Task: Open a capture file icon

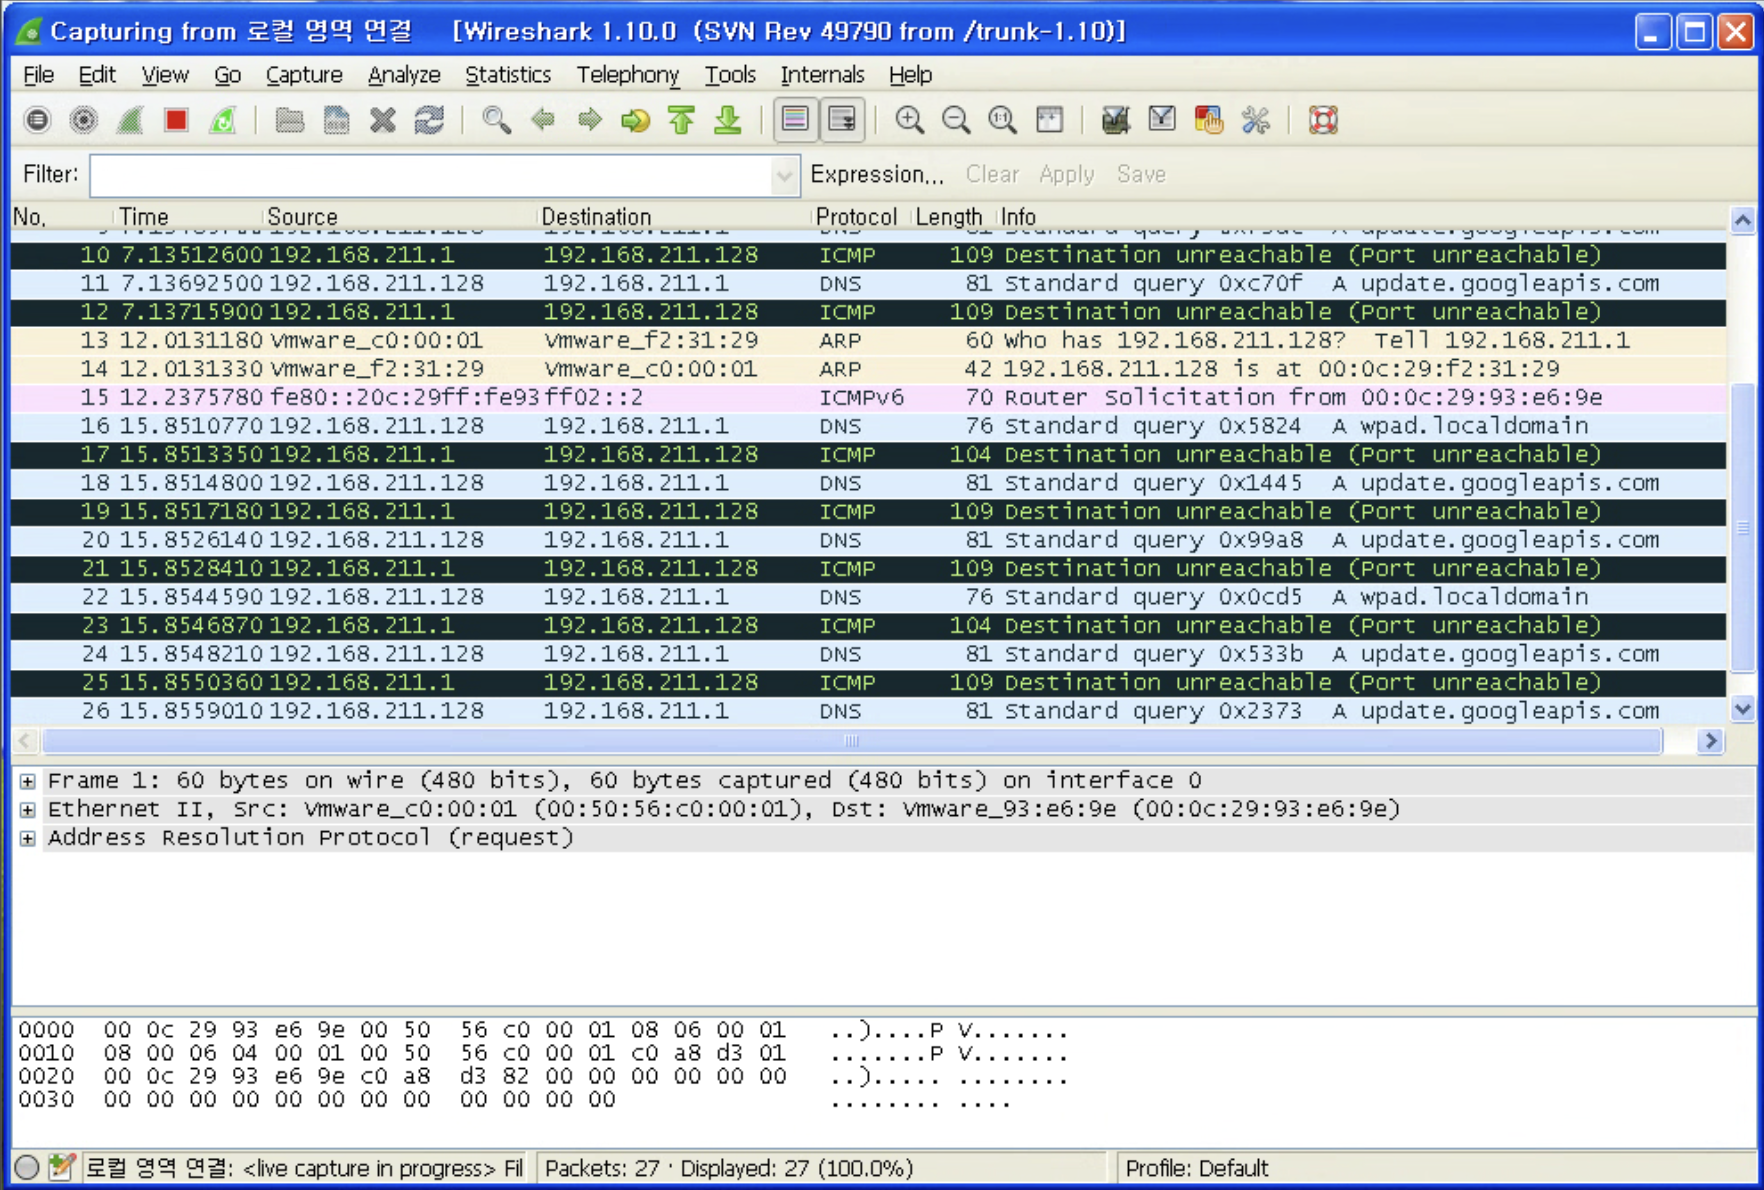Action: click(x=290, y=120)
